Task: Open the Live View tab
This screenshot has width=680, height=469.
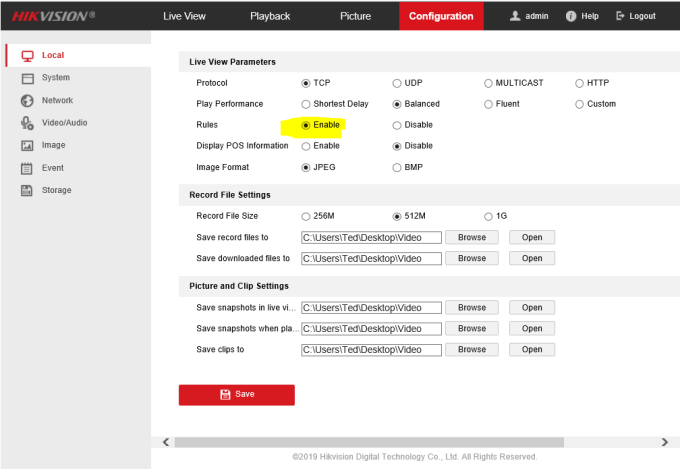Action: [x=185, y=16]
